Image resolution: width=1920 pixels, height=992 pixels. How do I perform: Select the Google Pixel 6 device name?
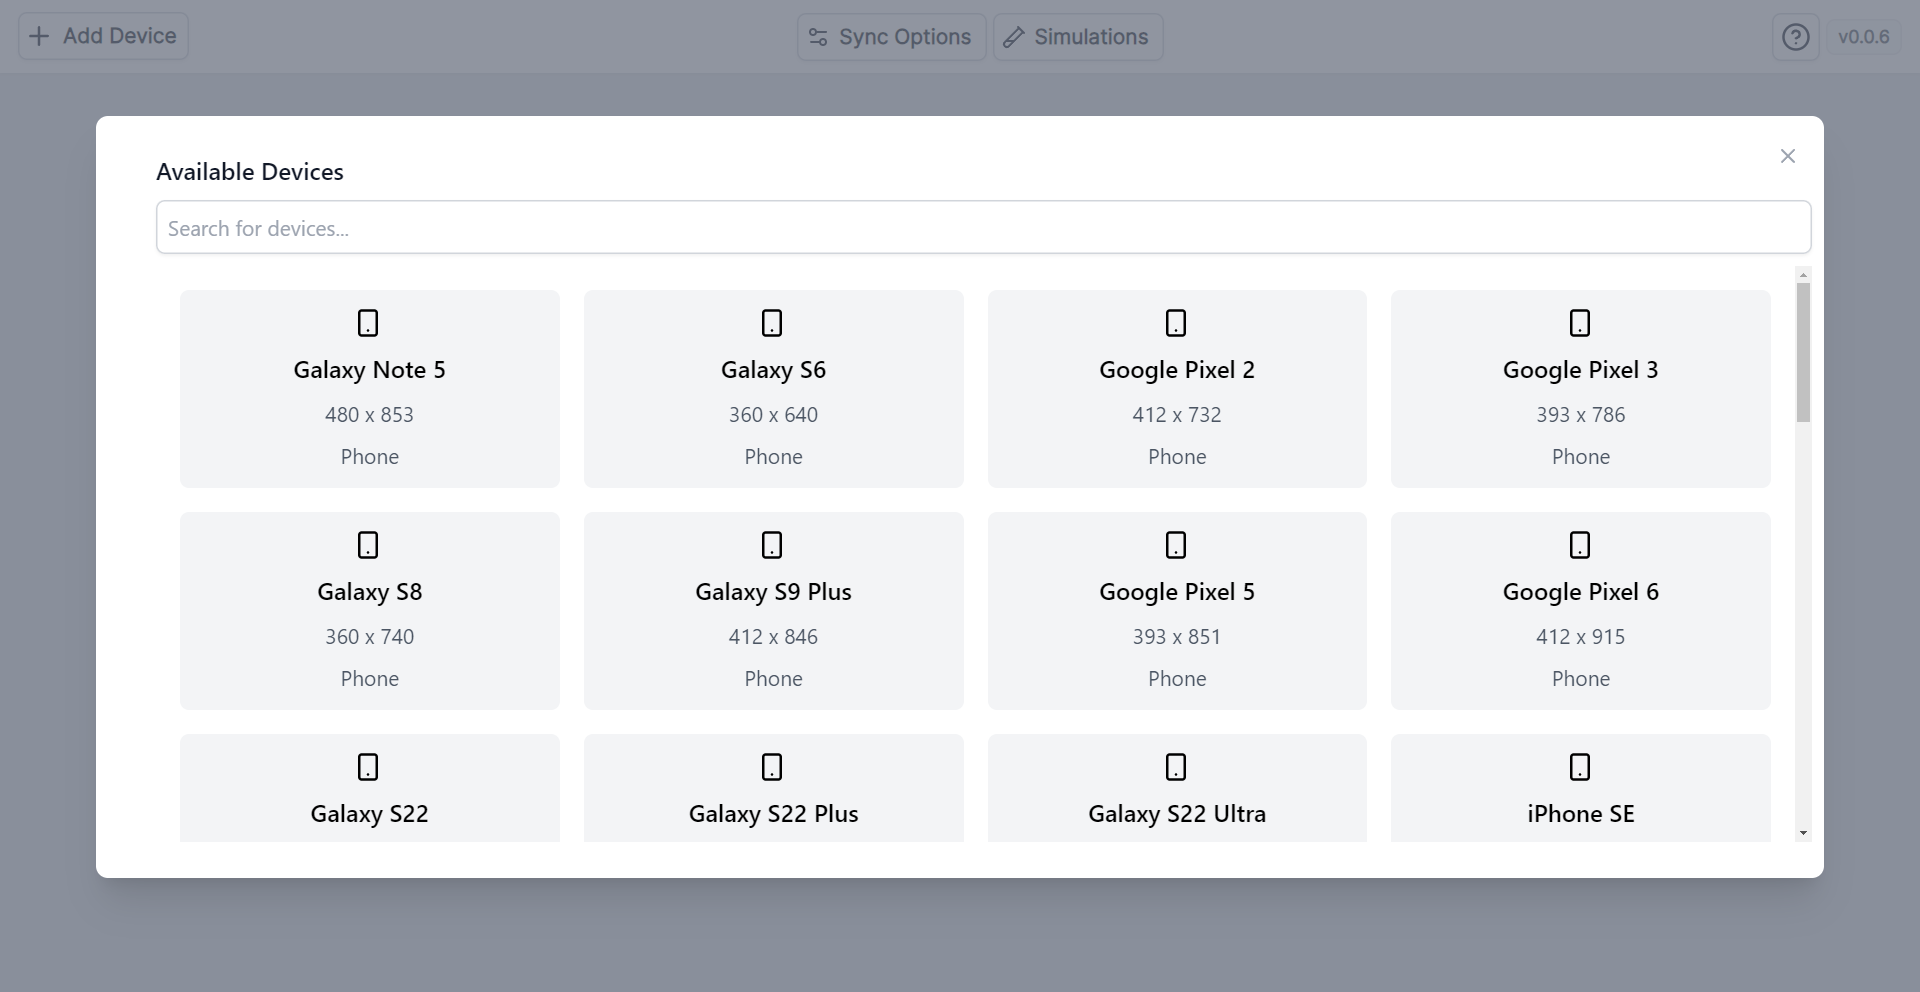[1581, 592]
